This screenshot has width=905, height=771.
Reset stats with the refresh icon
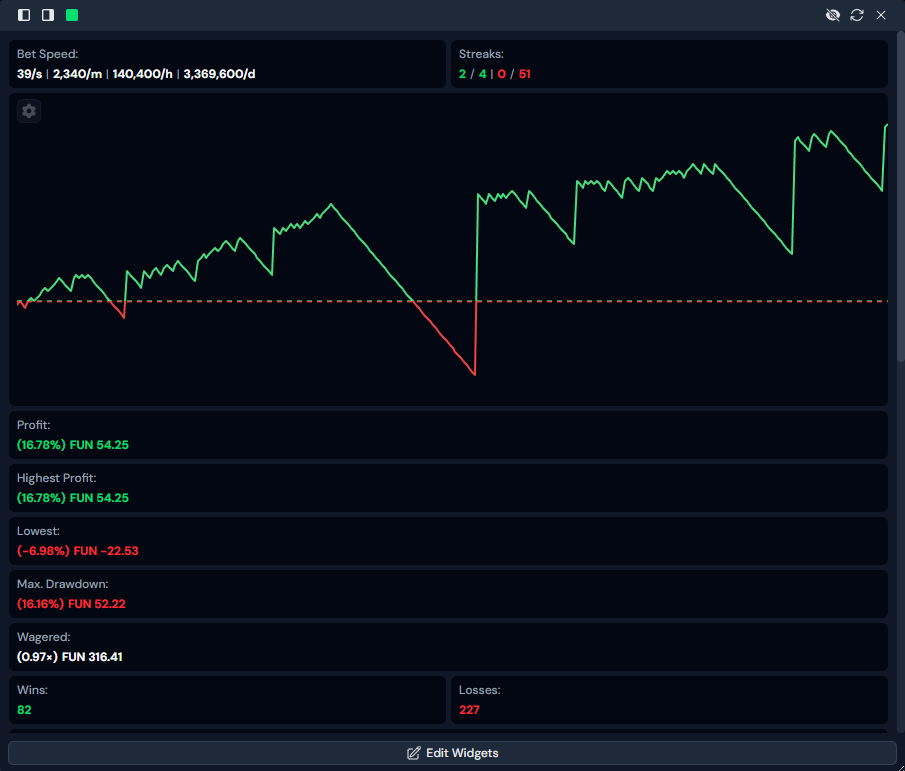click(856, 15)
